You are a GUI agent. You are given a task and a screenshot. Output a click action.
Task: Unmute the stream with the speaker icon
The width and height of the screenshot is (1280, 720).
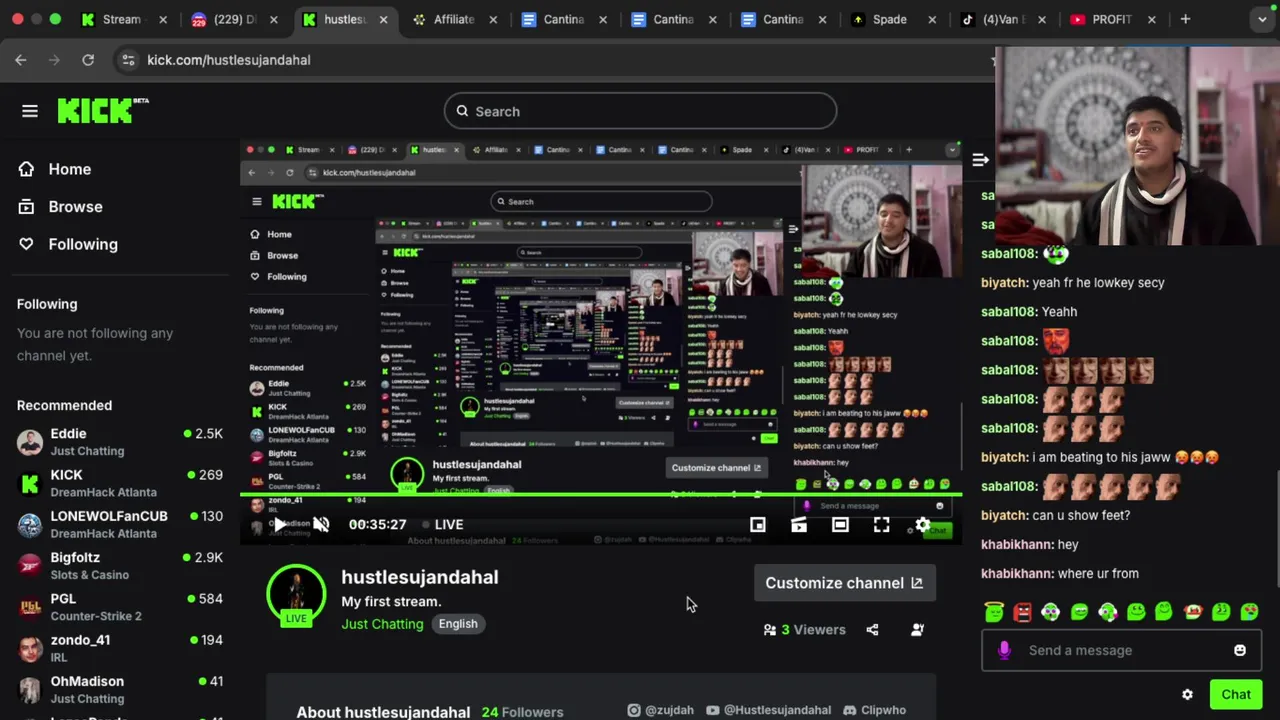(x=321, y=524)
